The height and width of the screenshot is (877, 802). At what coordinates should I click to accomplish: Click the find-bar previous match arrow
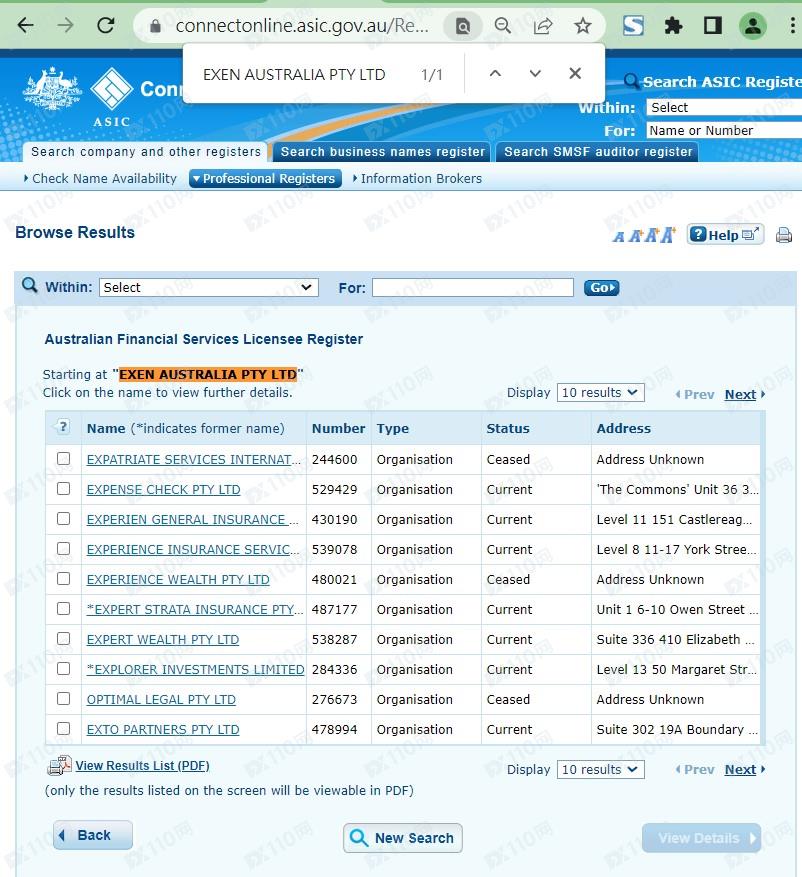click(x=495, y=74)
